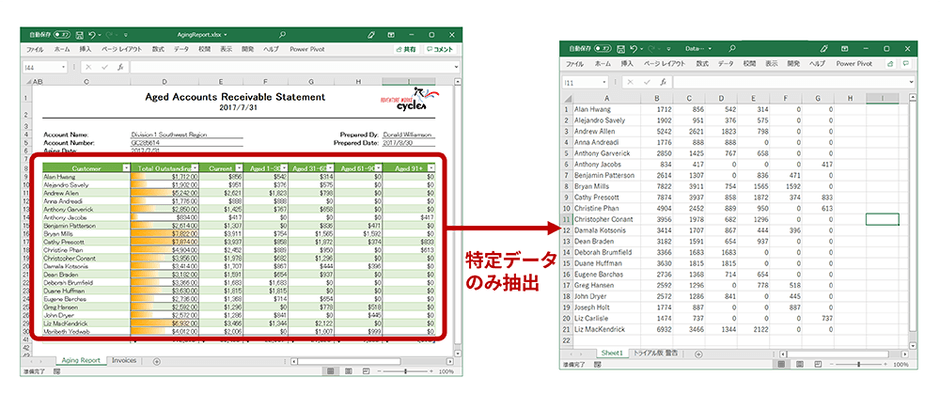Open 挿入 tab in AgingReport window
The height and width of the screenshot is (396, 940).
(86, 50)
